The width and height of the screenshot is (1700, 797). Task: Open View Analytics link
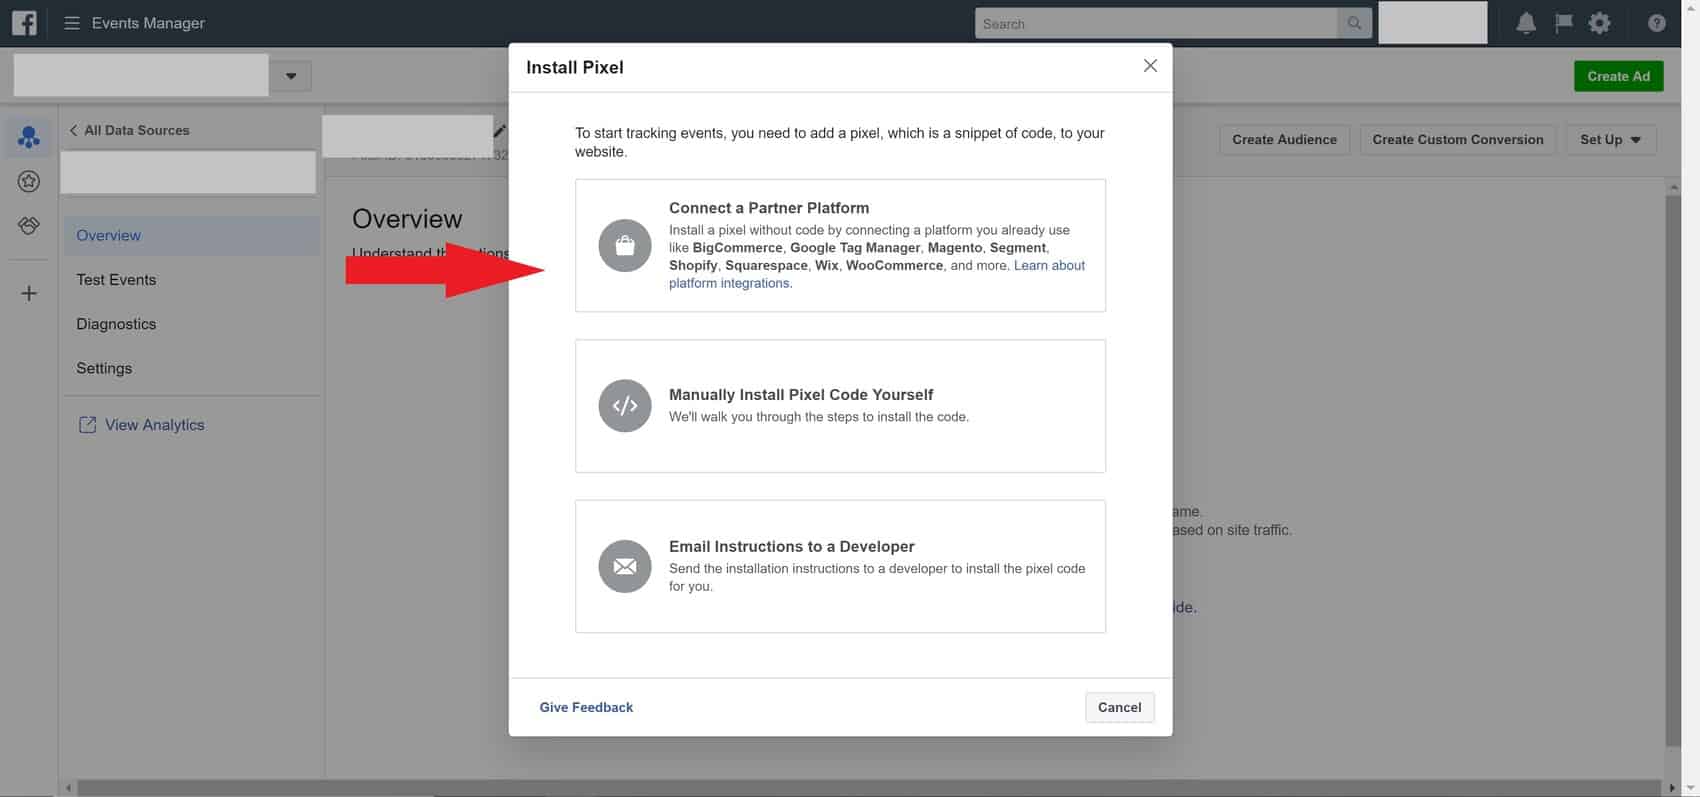[154, 425]
